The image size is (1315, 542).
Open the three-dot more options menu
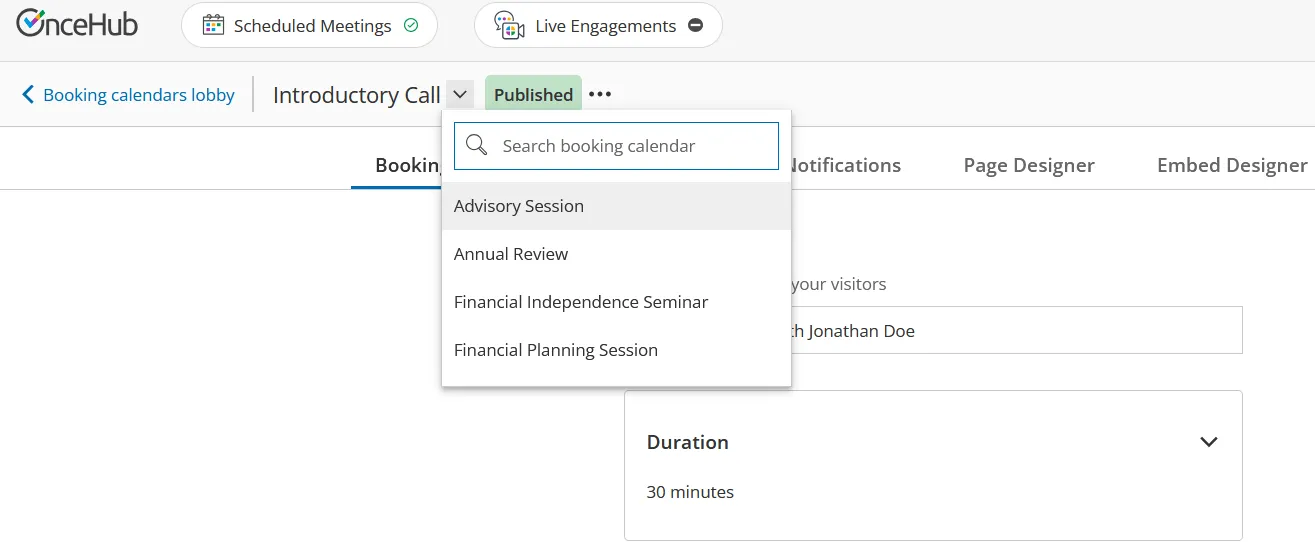(599, 94)
